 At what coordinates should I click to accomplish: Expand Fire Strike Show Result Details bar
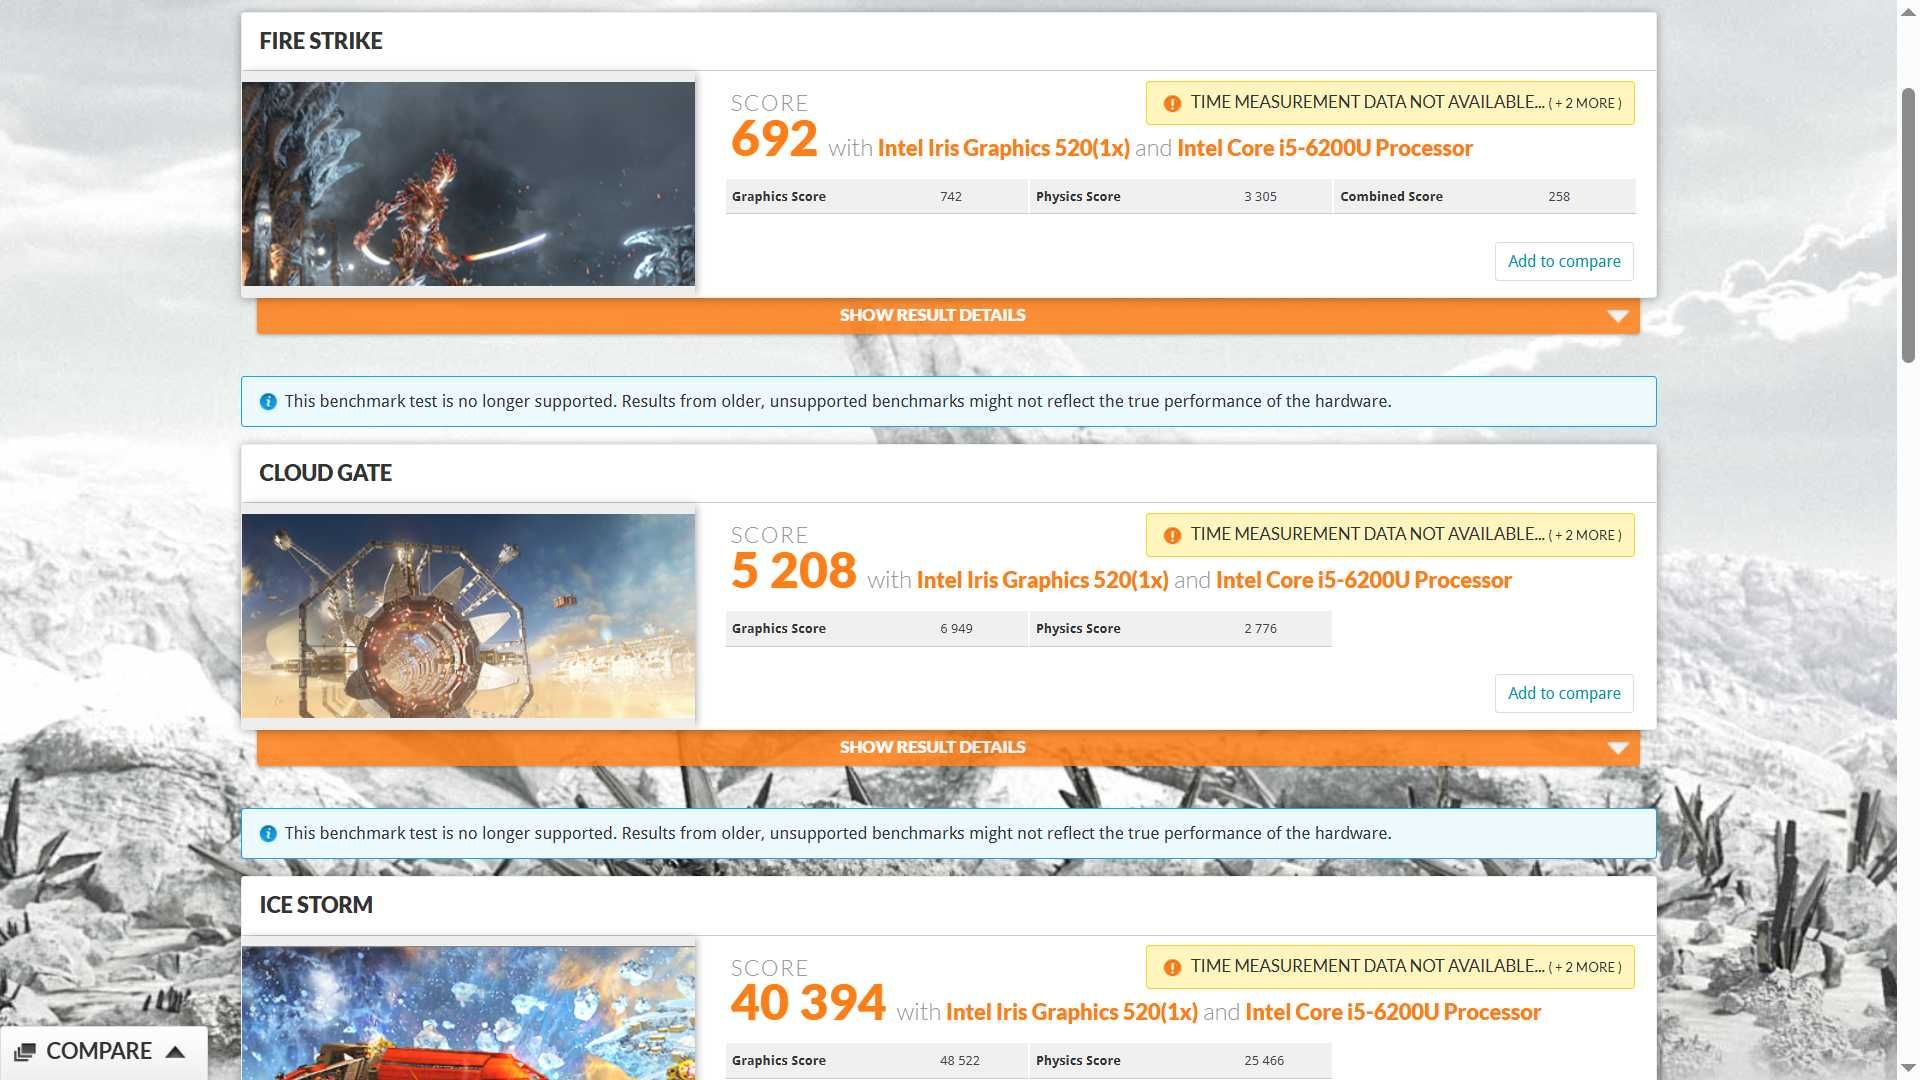coord(948,315)
